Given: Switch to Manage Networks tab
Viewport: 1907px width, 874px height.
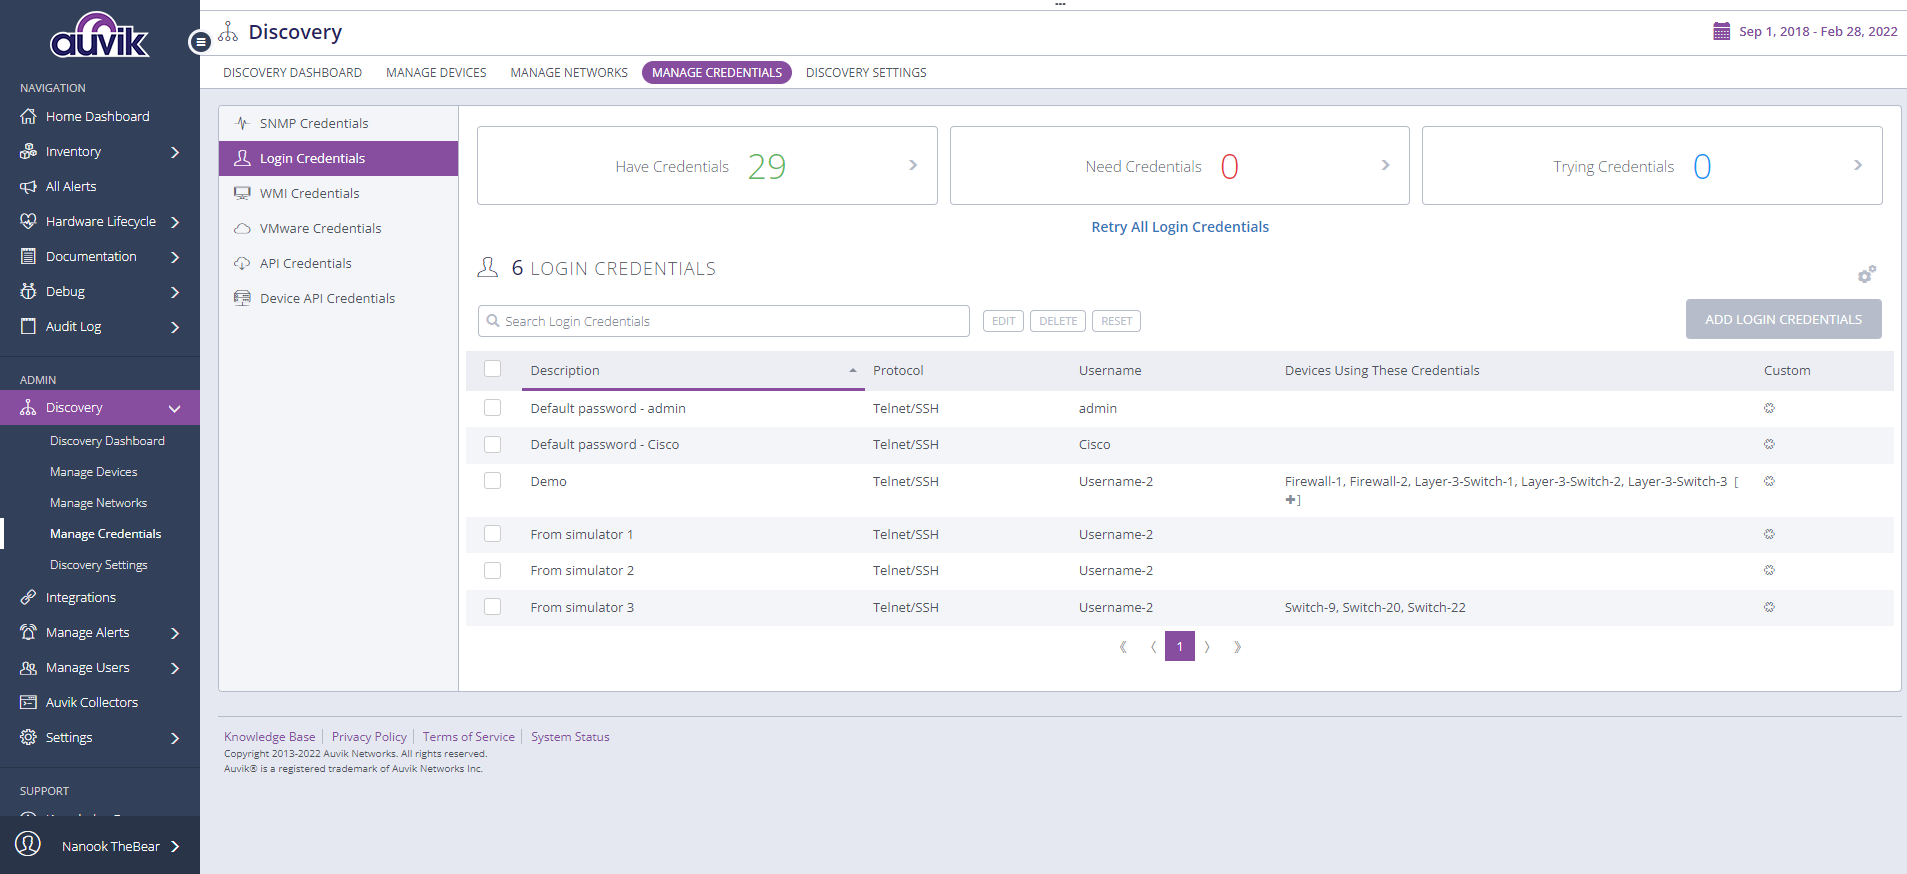Looking at the screenshot, I should 569,72.
